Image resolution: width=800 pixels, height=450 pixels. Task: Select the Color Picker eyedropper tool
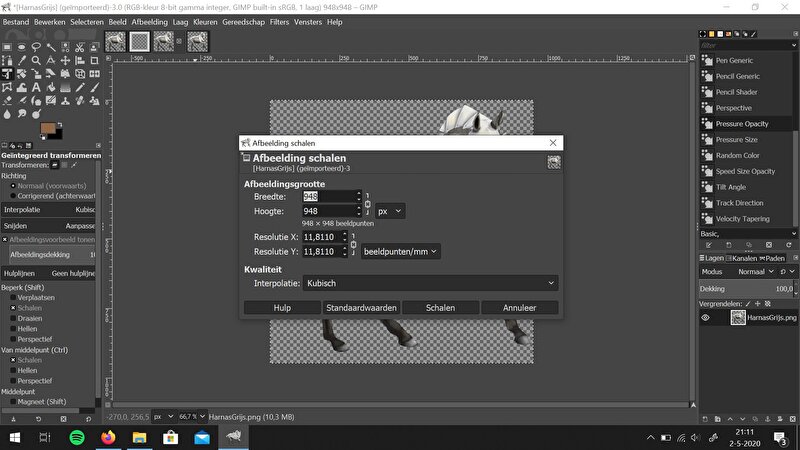tap(21, 60)
